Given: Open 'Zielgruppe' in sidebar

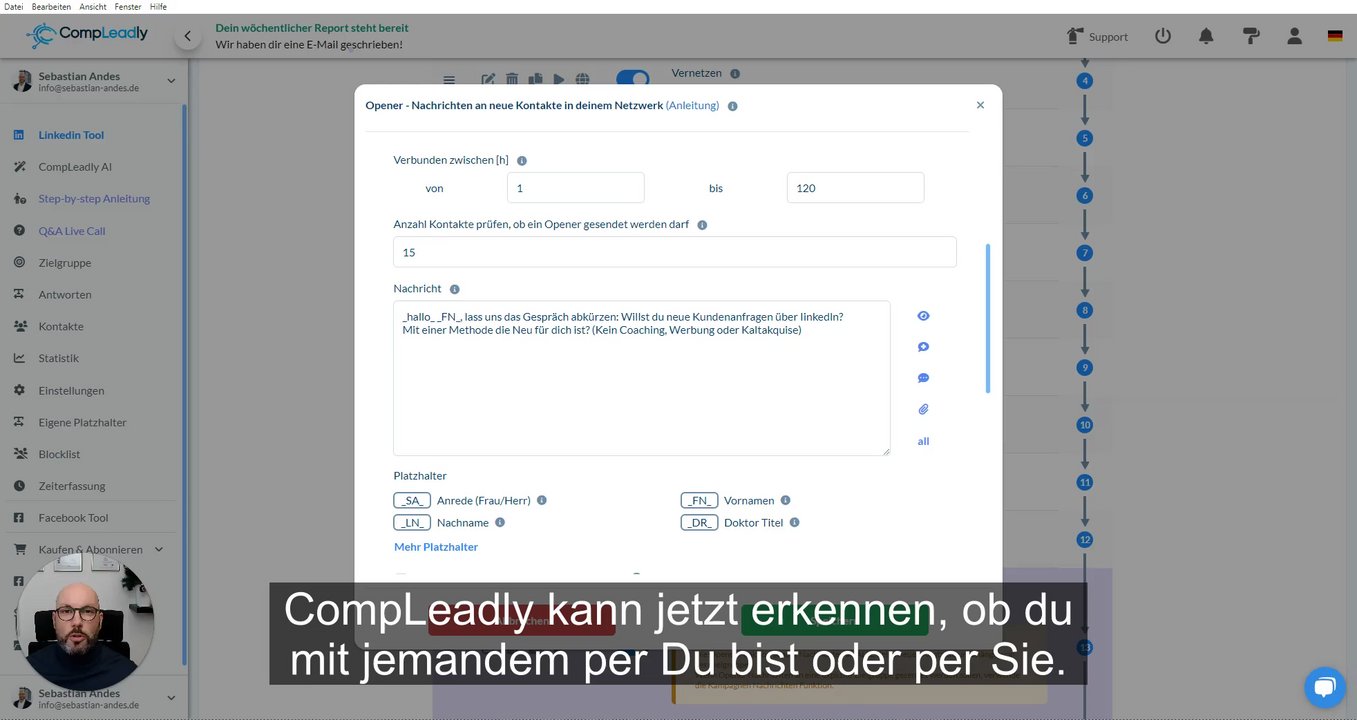Looking at the screenshot, I should coord(65,263).
